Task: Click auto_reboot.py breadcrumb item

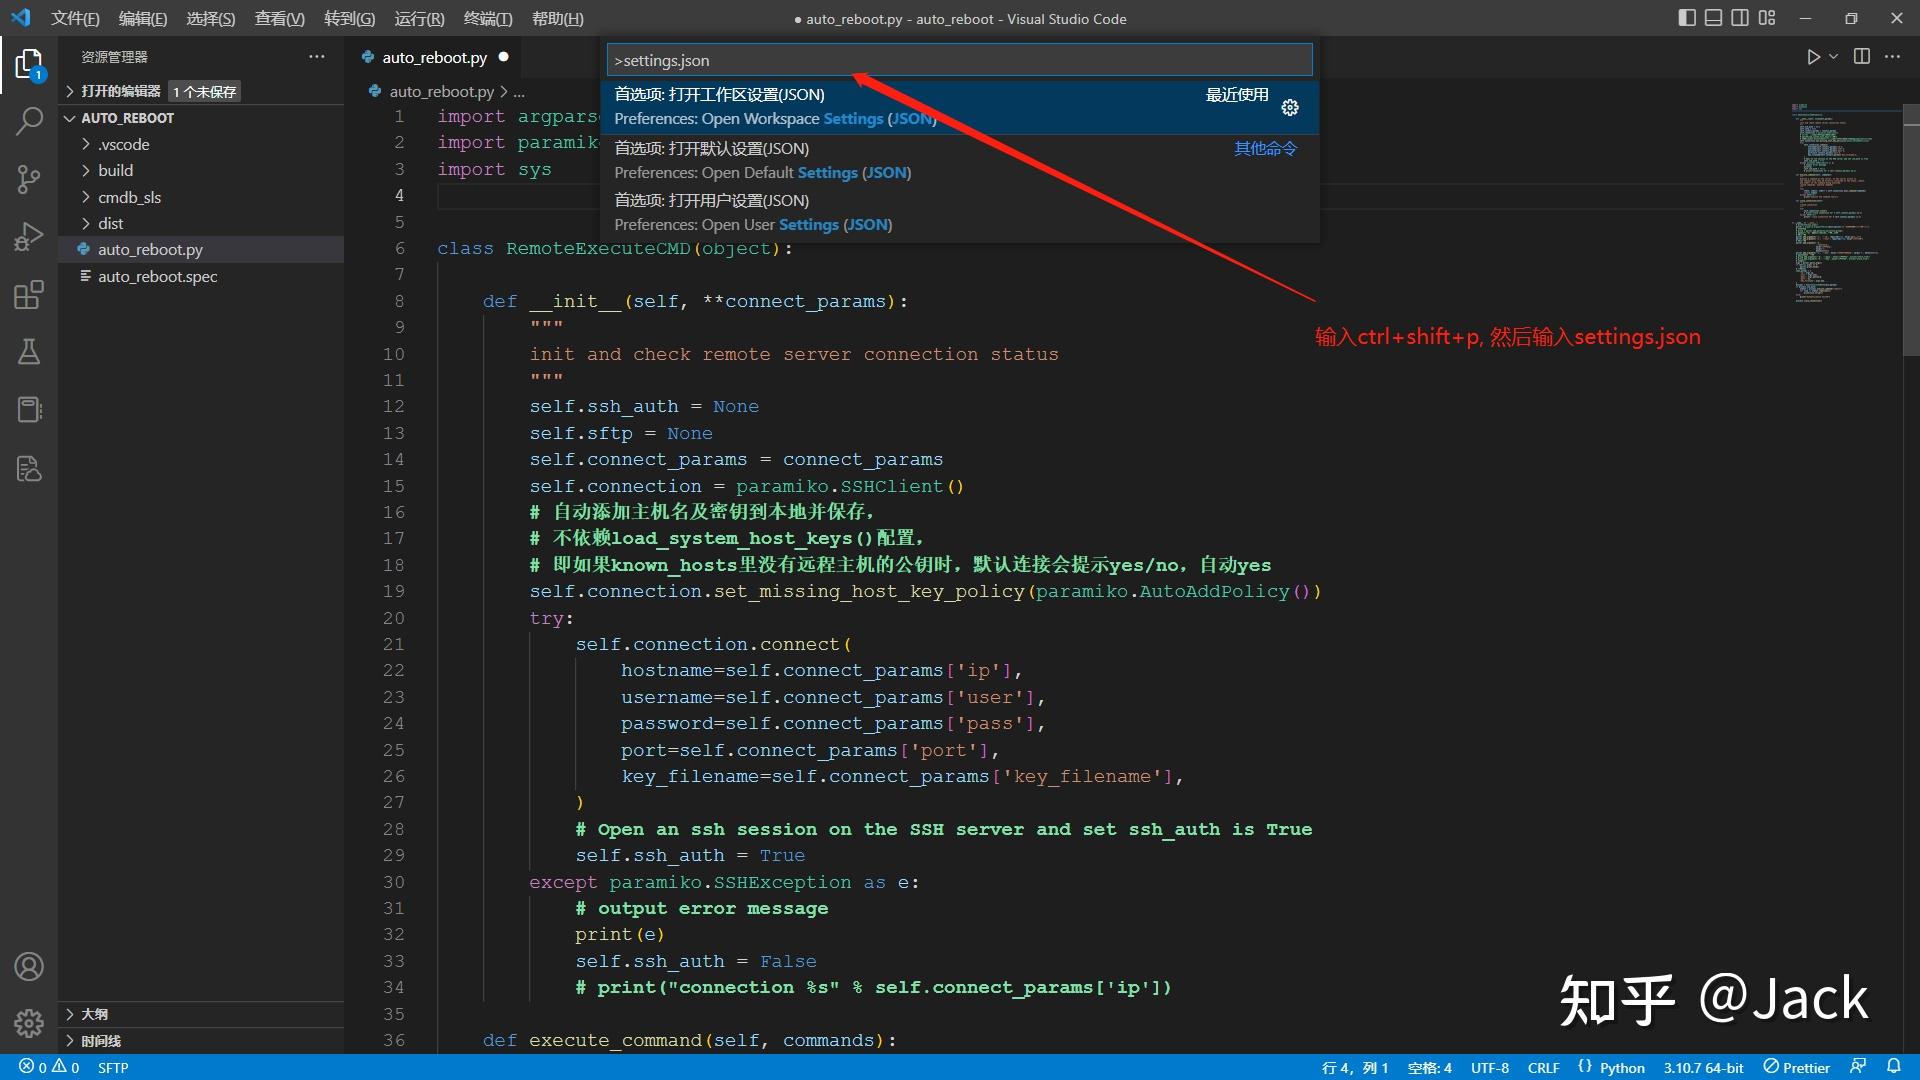Action: click(x=441, y=91)
